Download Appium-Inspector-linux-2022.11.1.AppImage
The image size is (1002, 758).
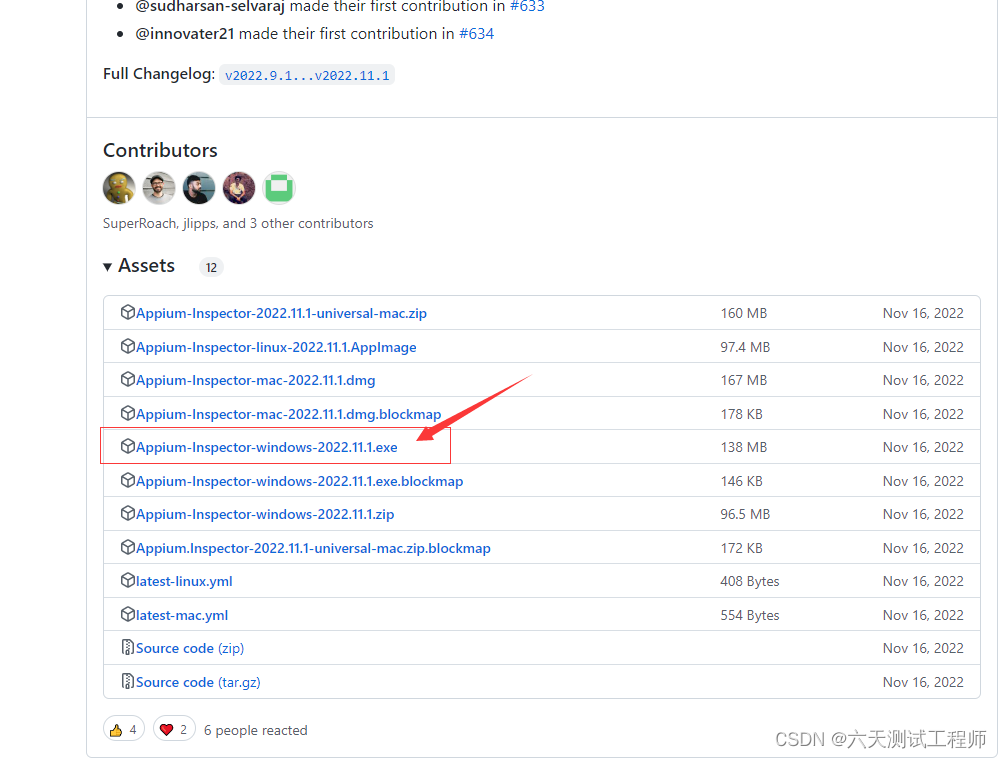coord(276,347)
